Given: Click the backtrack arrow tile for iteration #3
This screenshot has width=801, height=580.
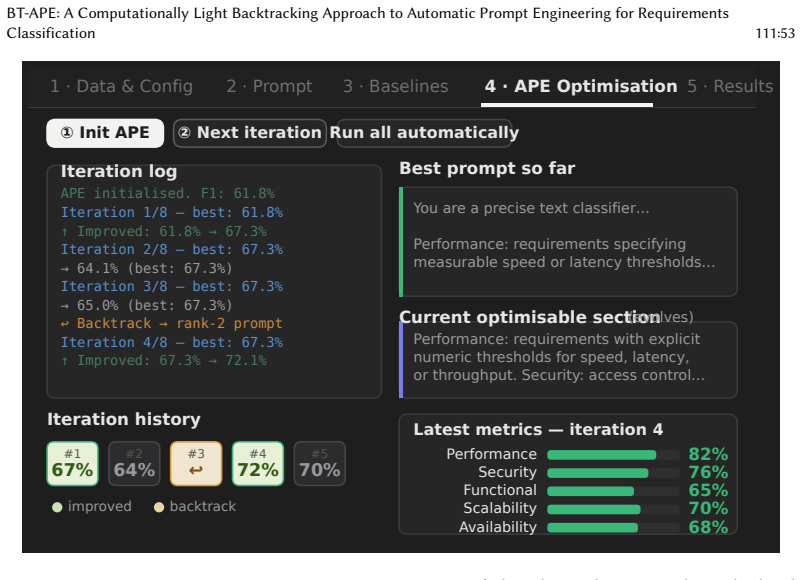Looking at the screenshot, I should pyautogui.click(x=196, y=463).
